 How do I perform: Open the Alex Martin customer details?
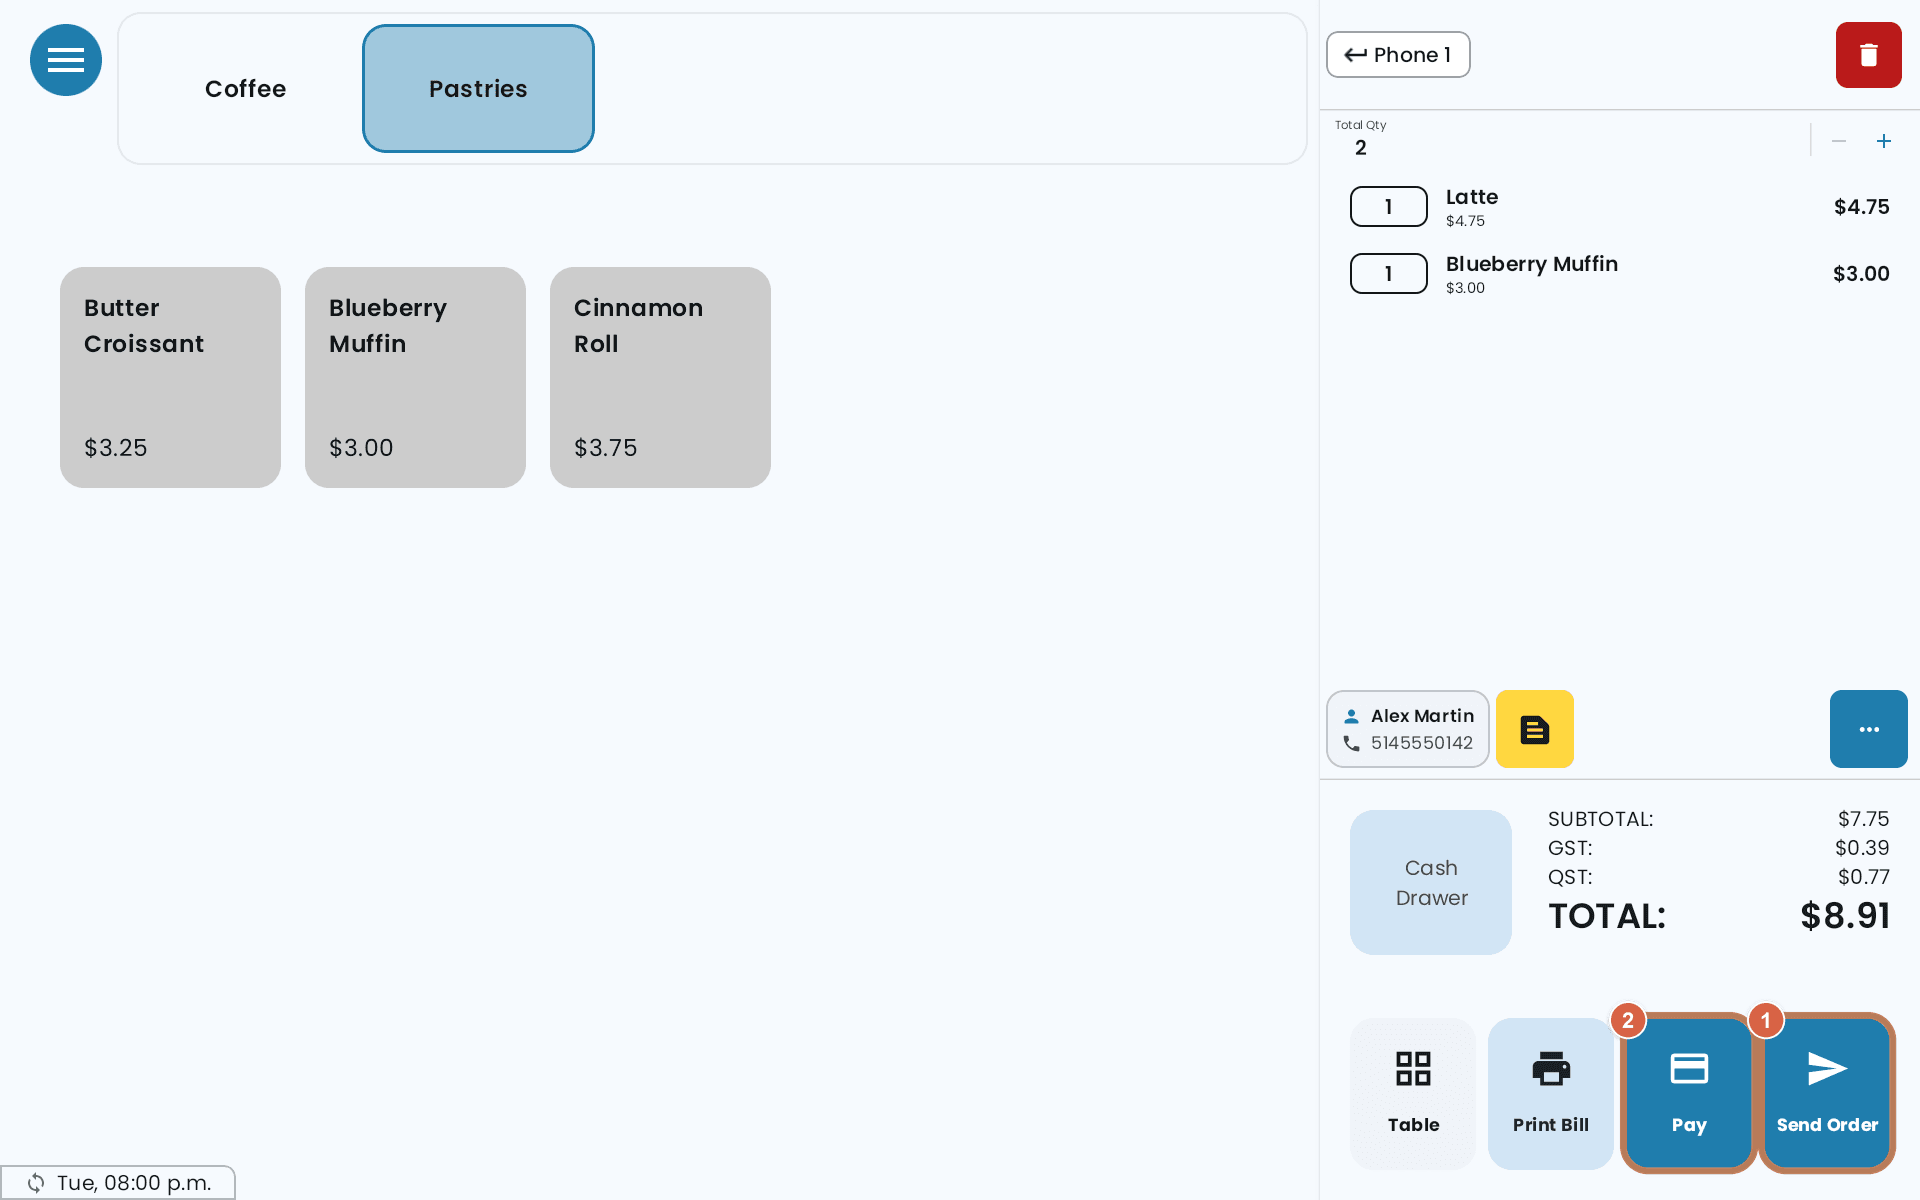[x=1408, y=729]
